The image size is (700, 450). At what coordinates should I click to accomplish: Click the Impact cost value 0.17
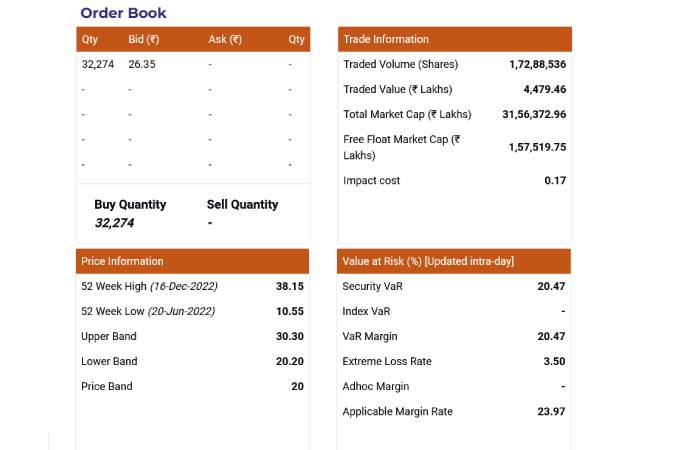click(x=555, y=180)
